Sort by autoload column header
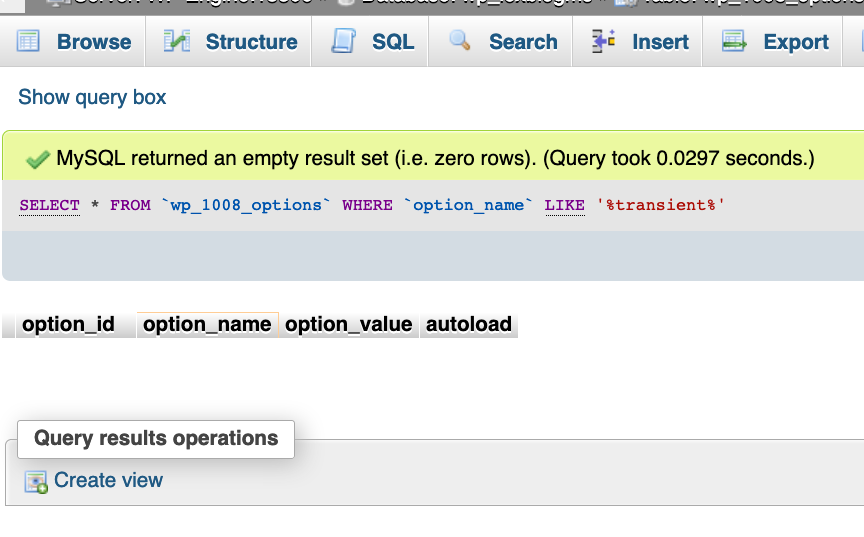The width and height of the screenshot is (864, 537). 469,324
